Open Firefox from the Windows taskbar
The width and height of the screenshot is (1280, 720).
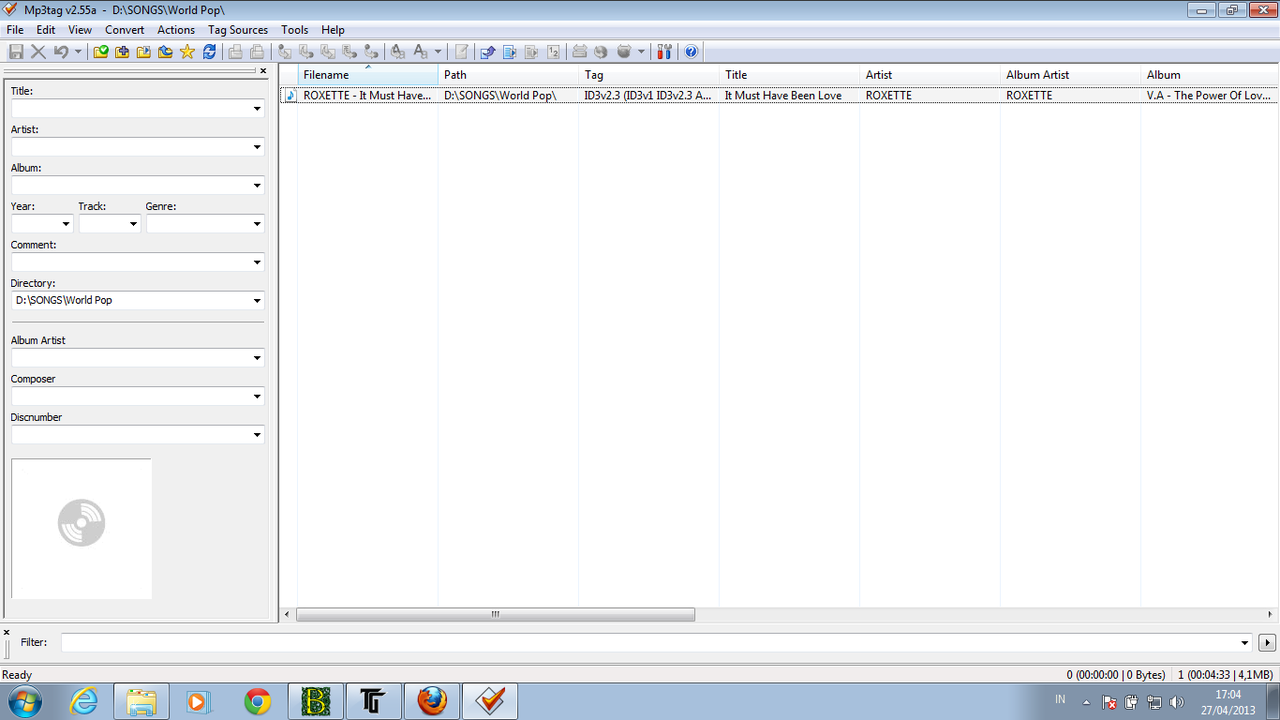pos(432,702)
